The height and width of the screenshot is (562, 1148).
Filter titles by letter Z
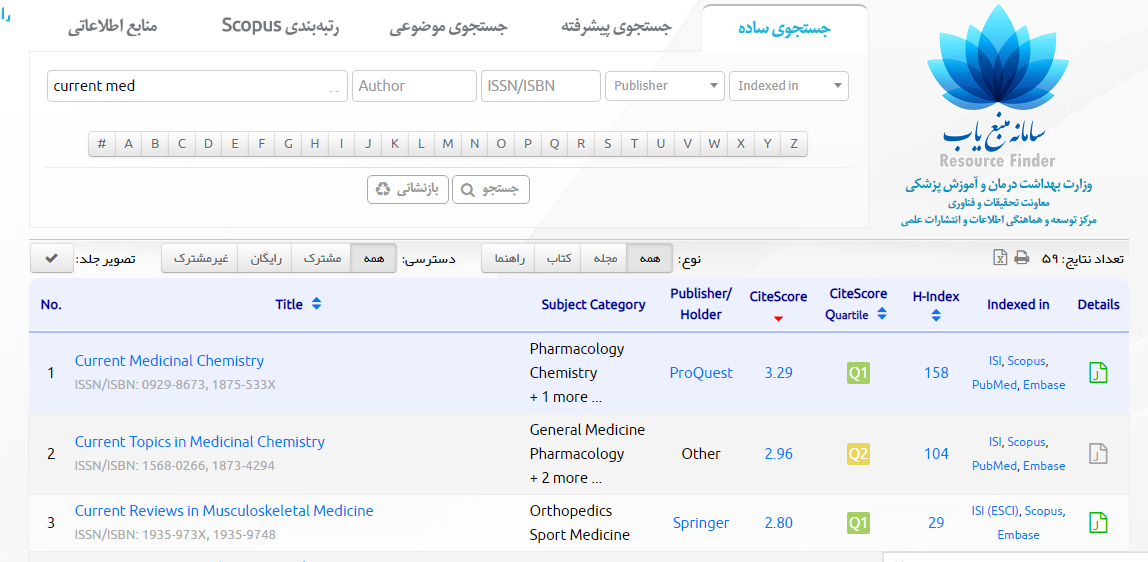[794, 144]
